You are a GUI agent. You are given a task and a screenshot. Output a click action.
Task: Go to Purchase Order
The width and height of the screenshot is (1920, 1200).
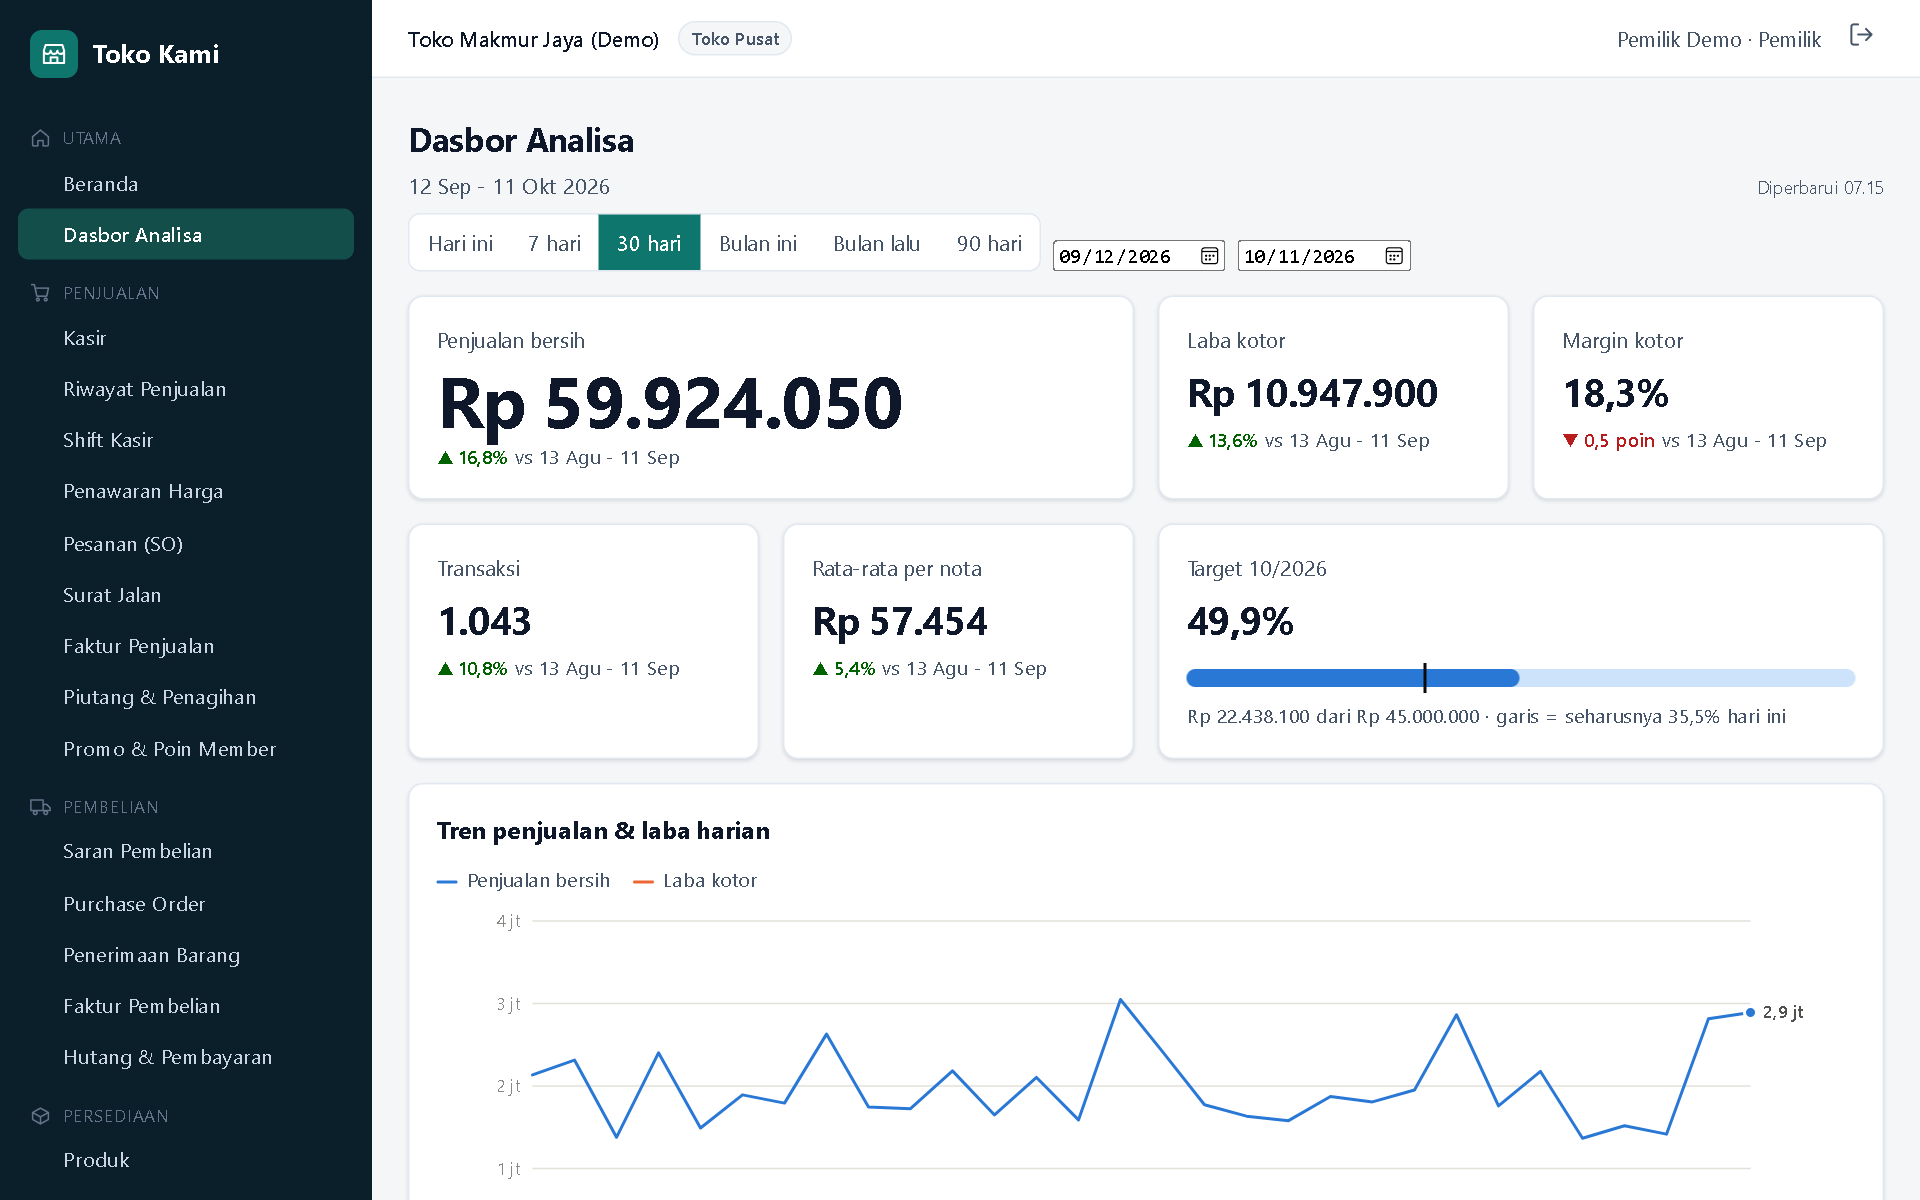186,904
